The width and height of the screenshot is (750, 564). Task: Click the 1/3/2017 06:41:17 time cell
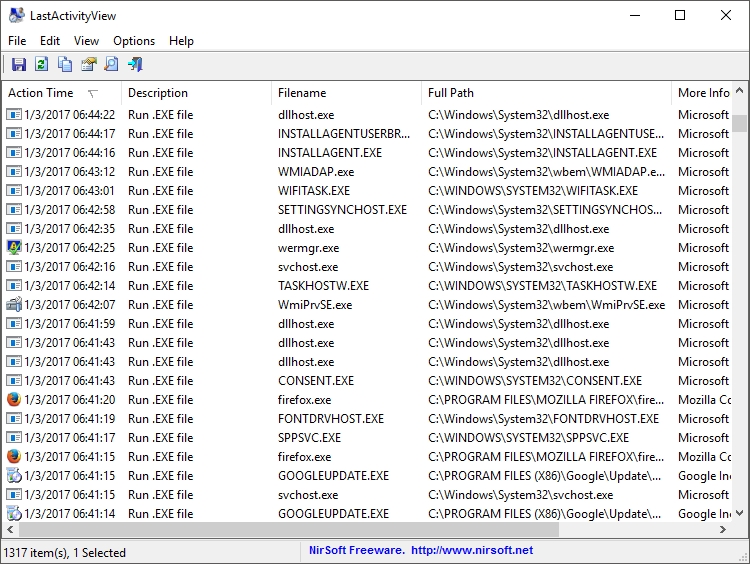[70, 438]
